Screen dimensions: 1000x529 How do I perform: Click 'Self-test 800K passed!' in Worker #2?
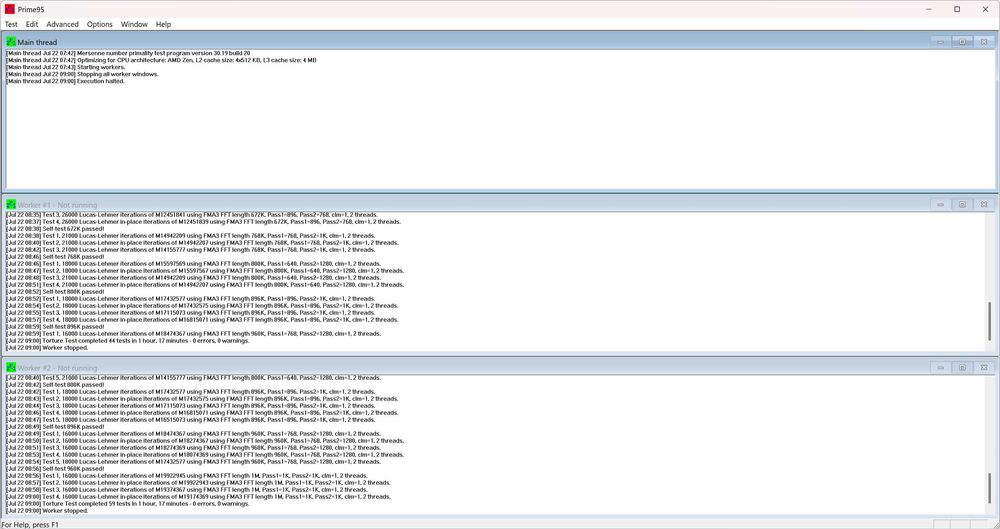click(x=55, y=385)
